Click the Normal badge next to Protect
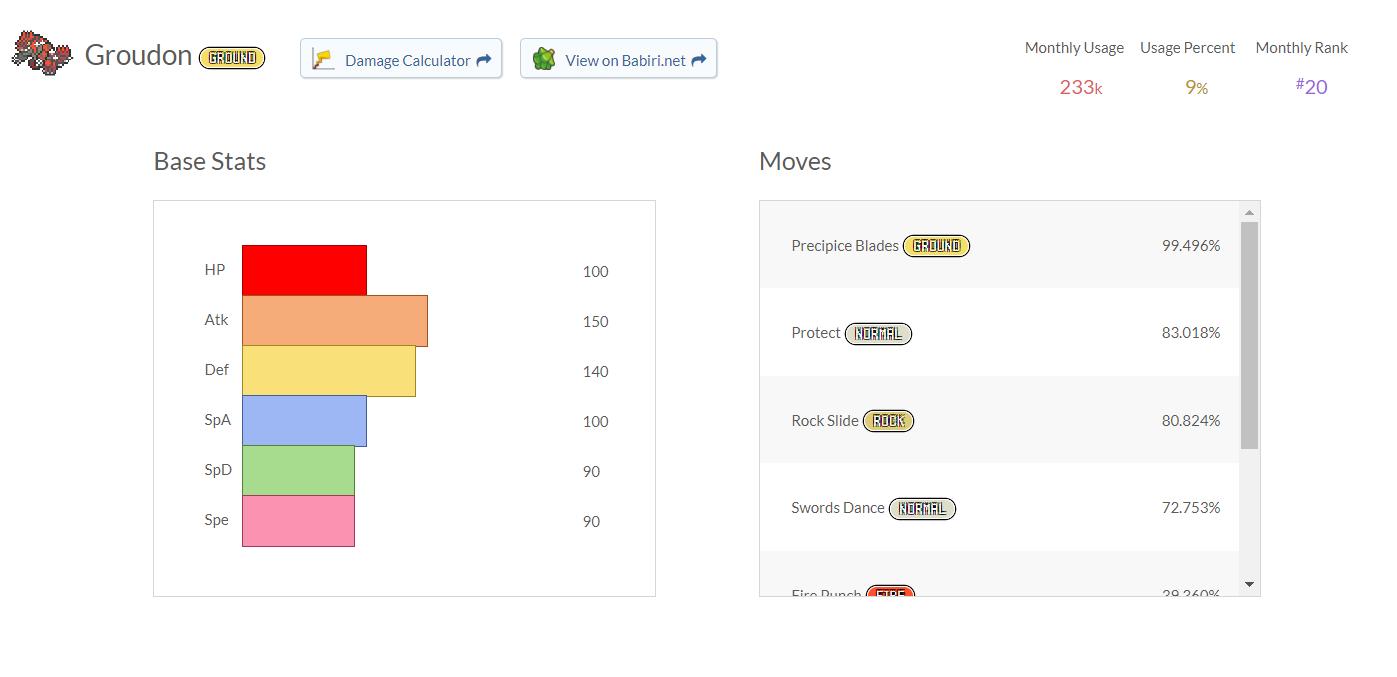 click(x=878, y=333)
